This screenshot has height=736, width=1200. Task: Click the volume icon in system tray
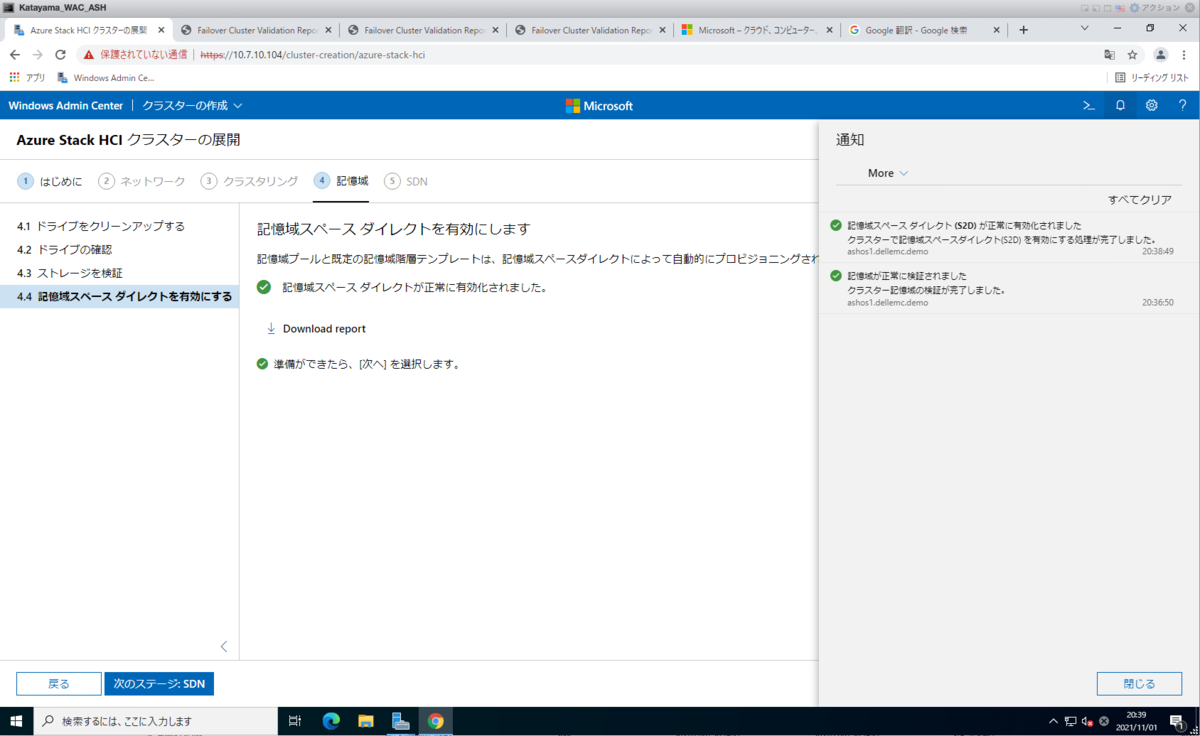point(1087,721)
